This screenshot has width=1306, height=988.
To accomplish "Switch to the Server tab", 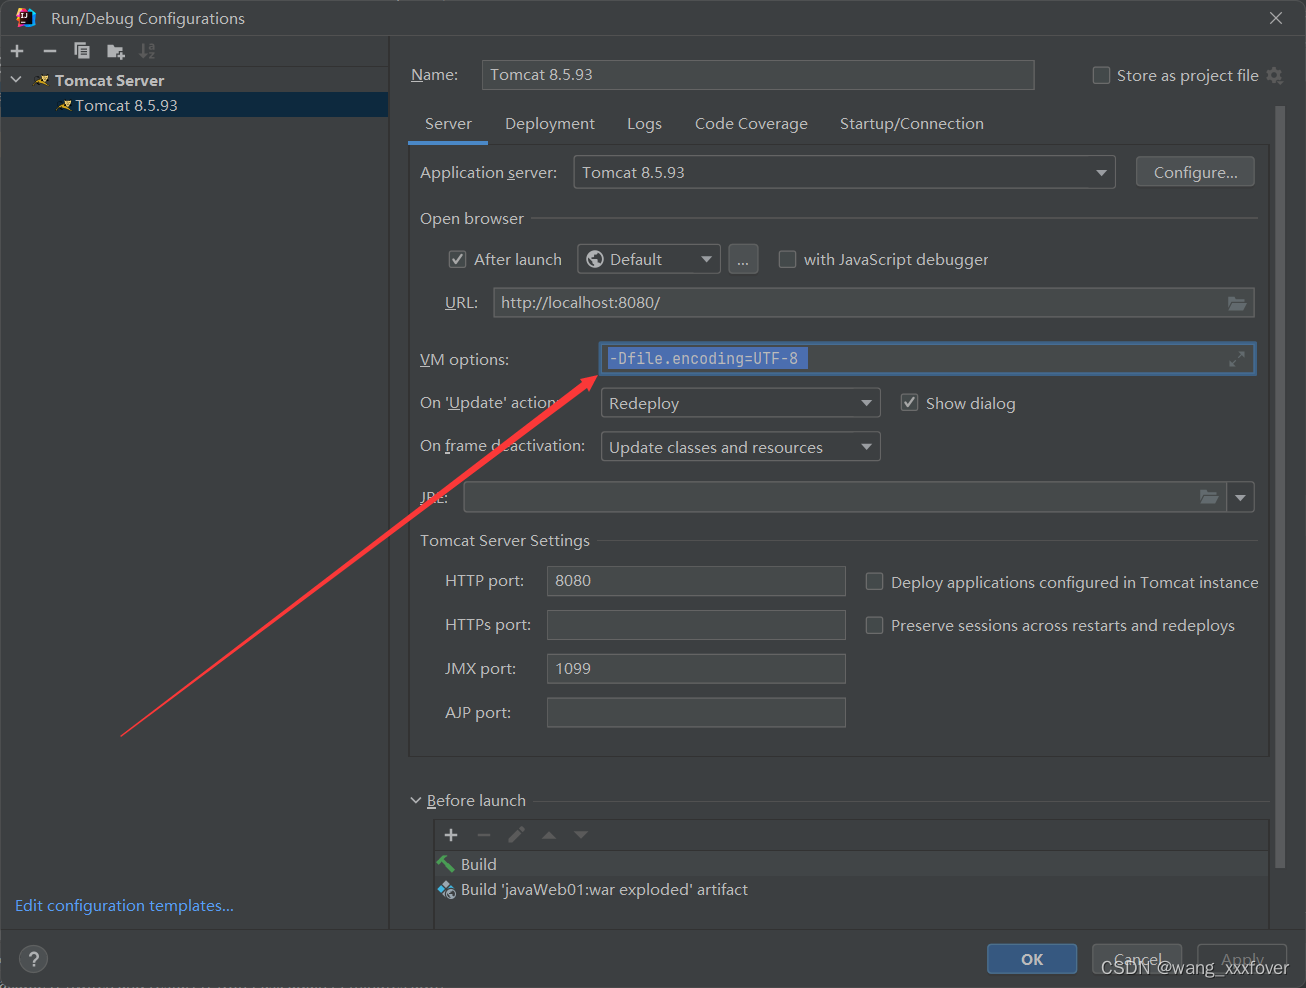I will coord(448,123).
